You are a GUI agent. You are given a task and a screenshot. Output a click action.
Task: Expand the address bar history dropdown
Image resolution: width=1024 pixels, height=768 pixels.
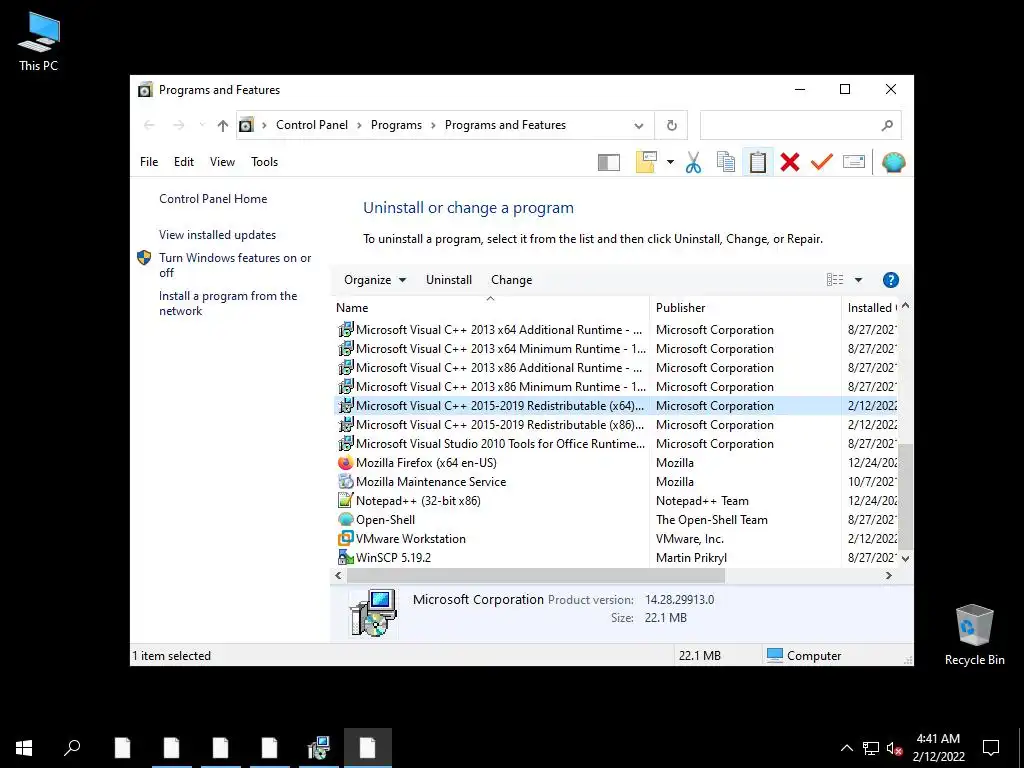639,125
